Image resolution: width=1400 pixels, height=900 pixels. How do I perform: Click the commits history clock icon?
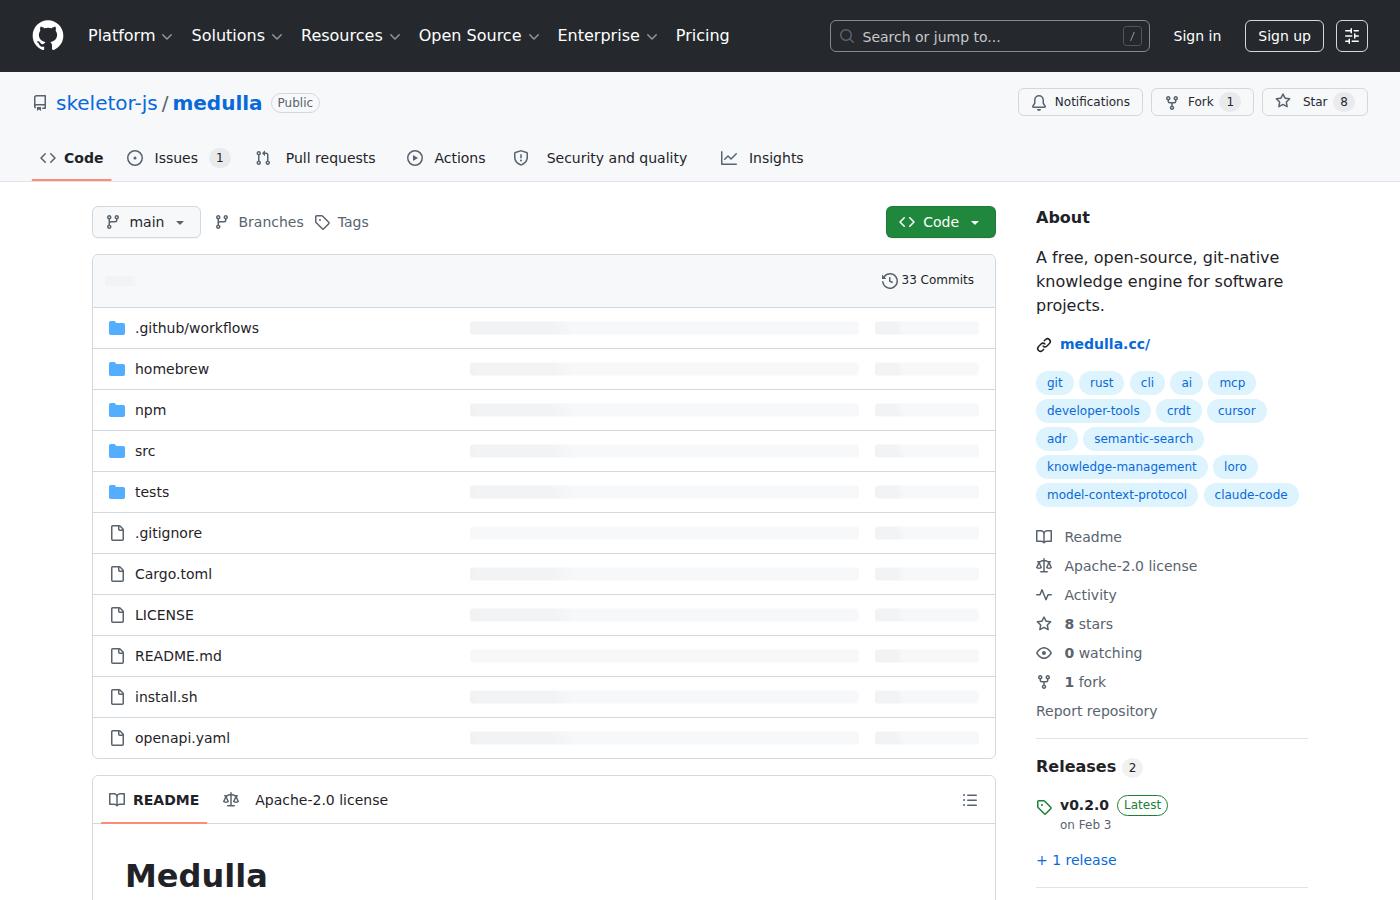[889, 281]
